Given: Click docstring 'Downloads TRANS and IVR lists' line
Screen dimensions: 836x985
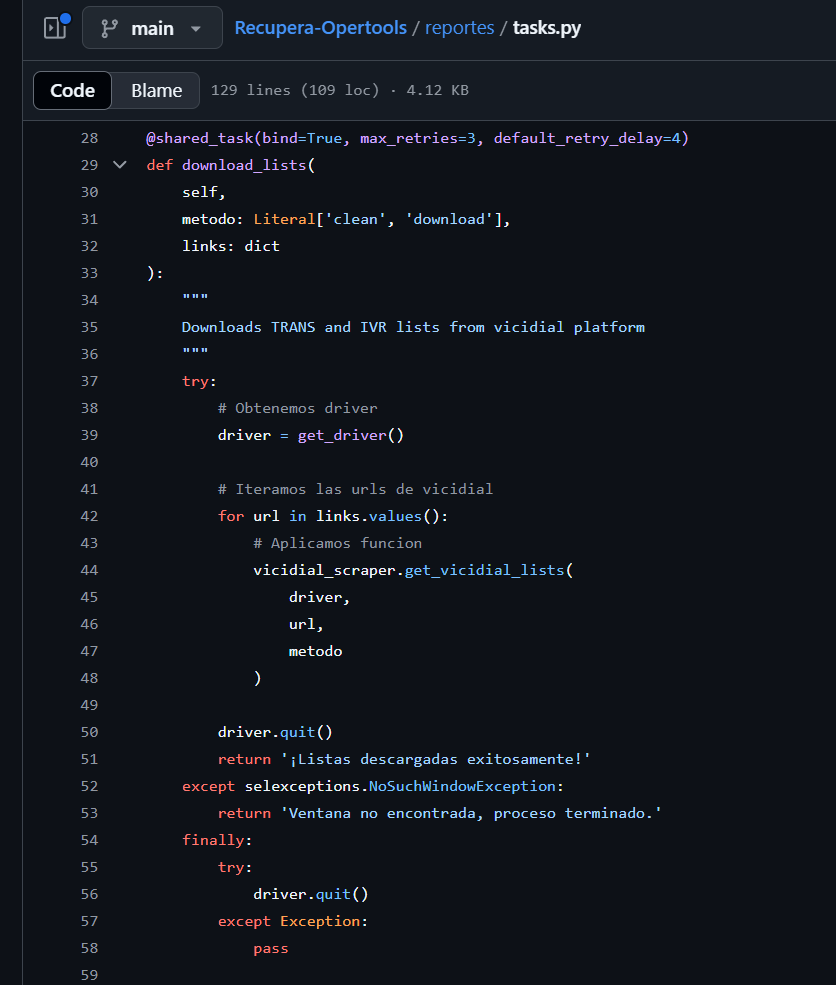Looking at the screenshot, I should 413,327.
